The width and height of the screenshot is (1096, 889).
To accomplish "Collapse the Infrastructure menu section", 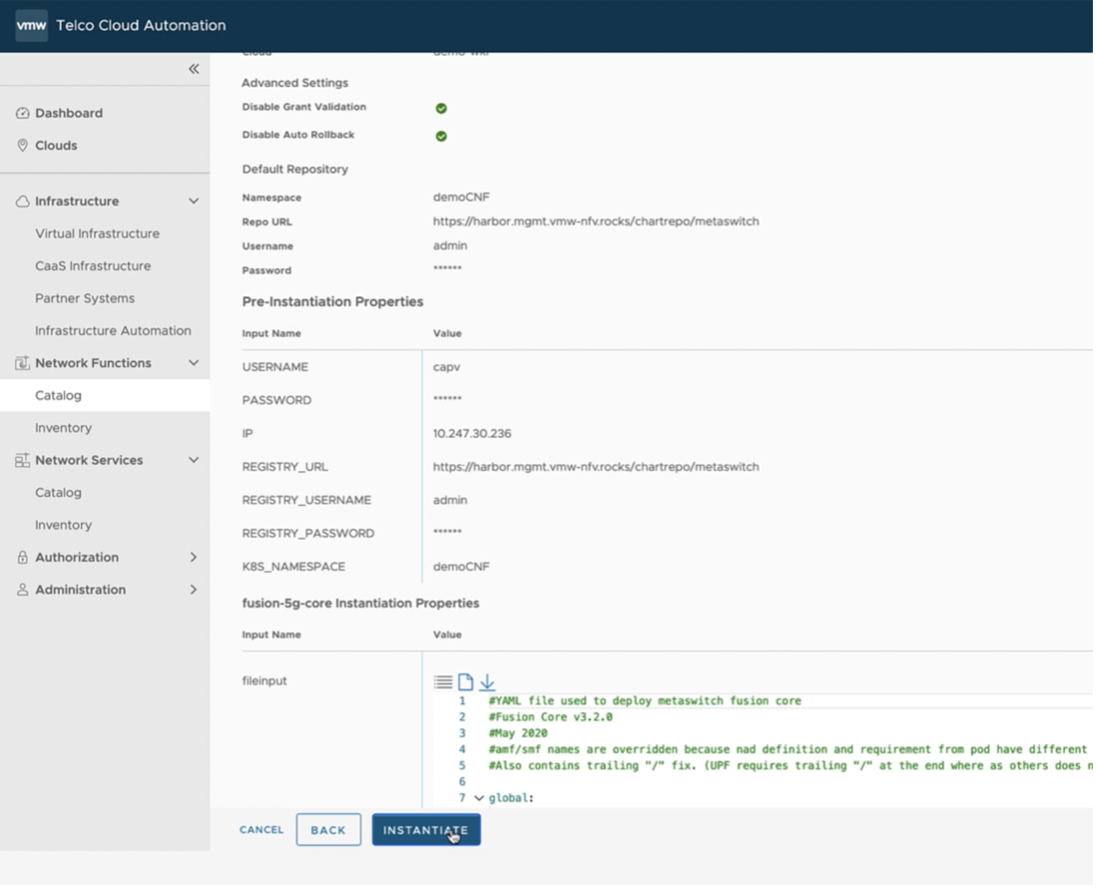I will [194, 201].
